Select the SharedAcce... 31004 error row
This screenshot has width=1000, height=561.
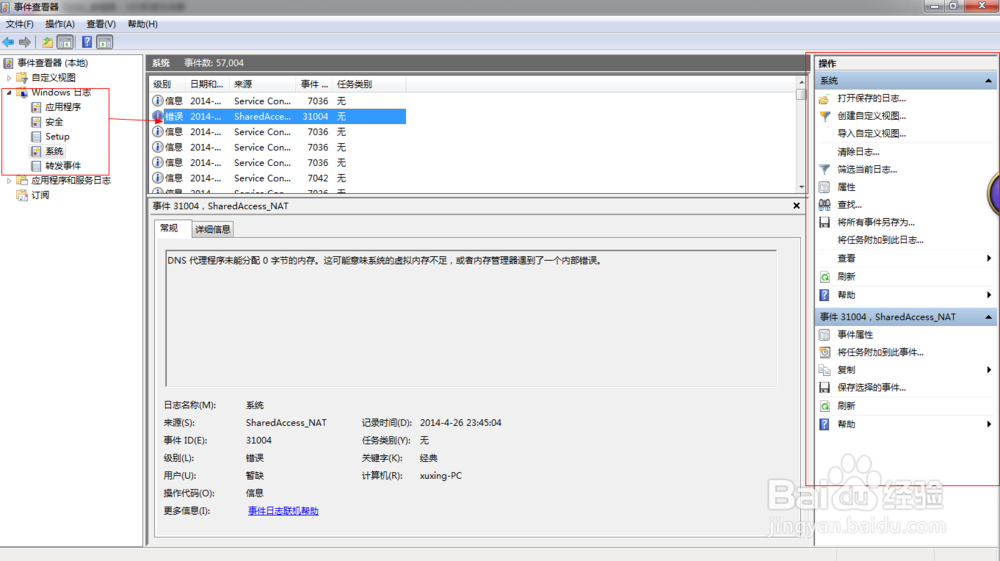coord(278,117)
